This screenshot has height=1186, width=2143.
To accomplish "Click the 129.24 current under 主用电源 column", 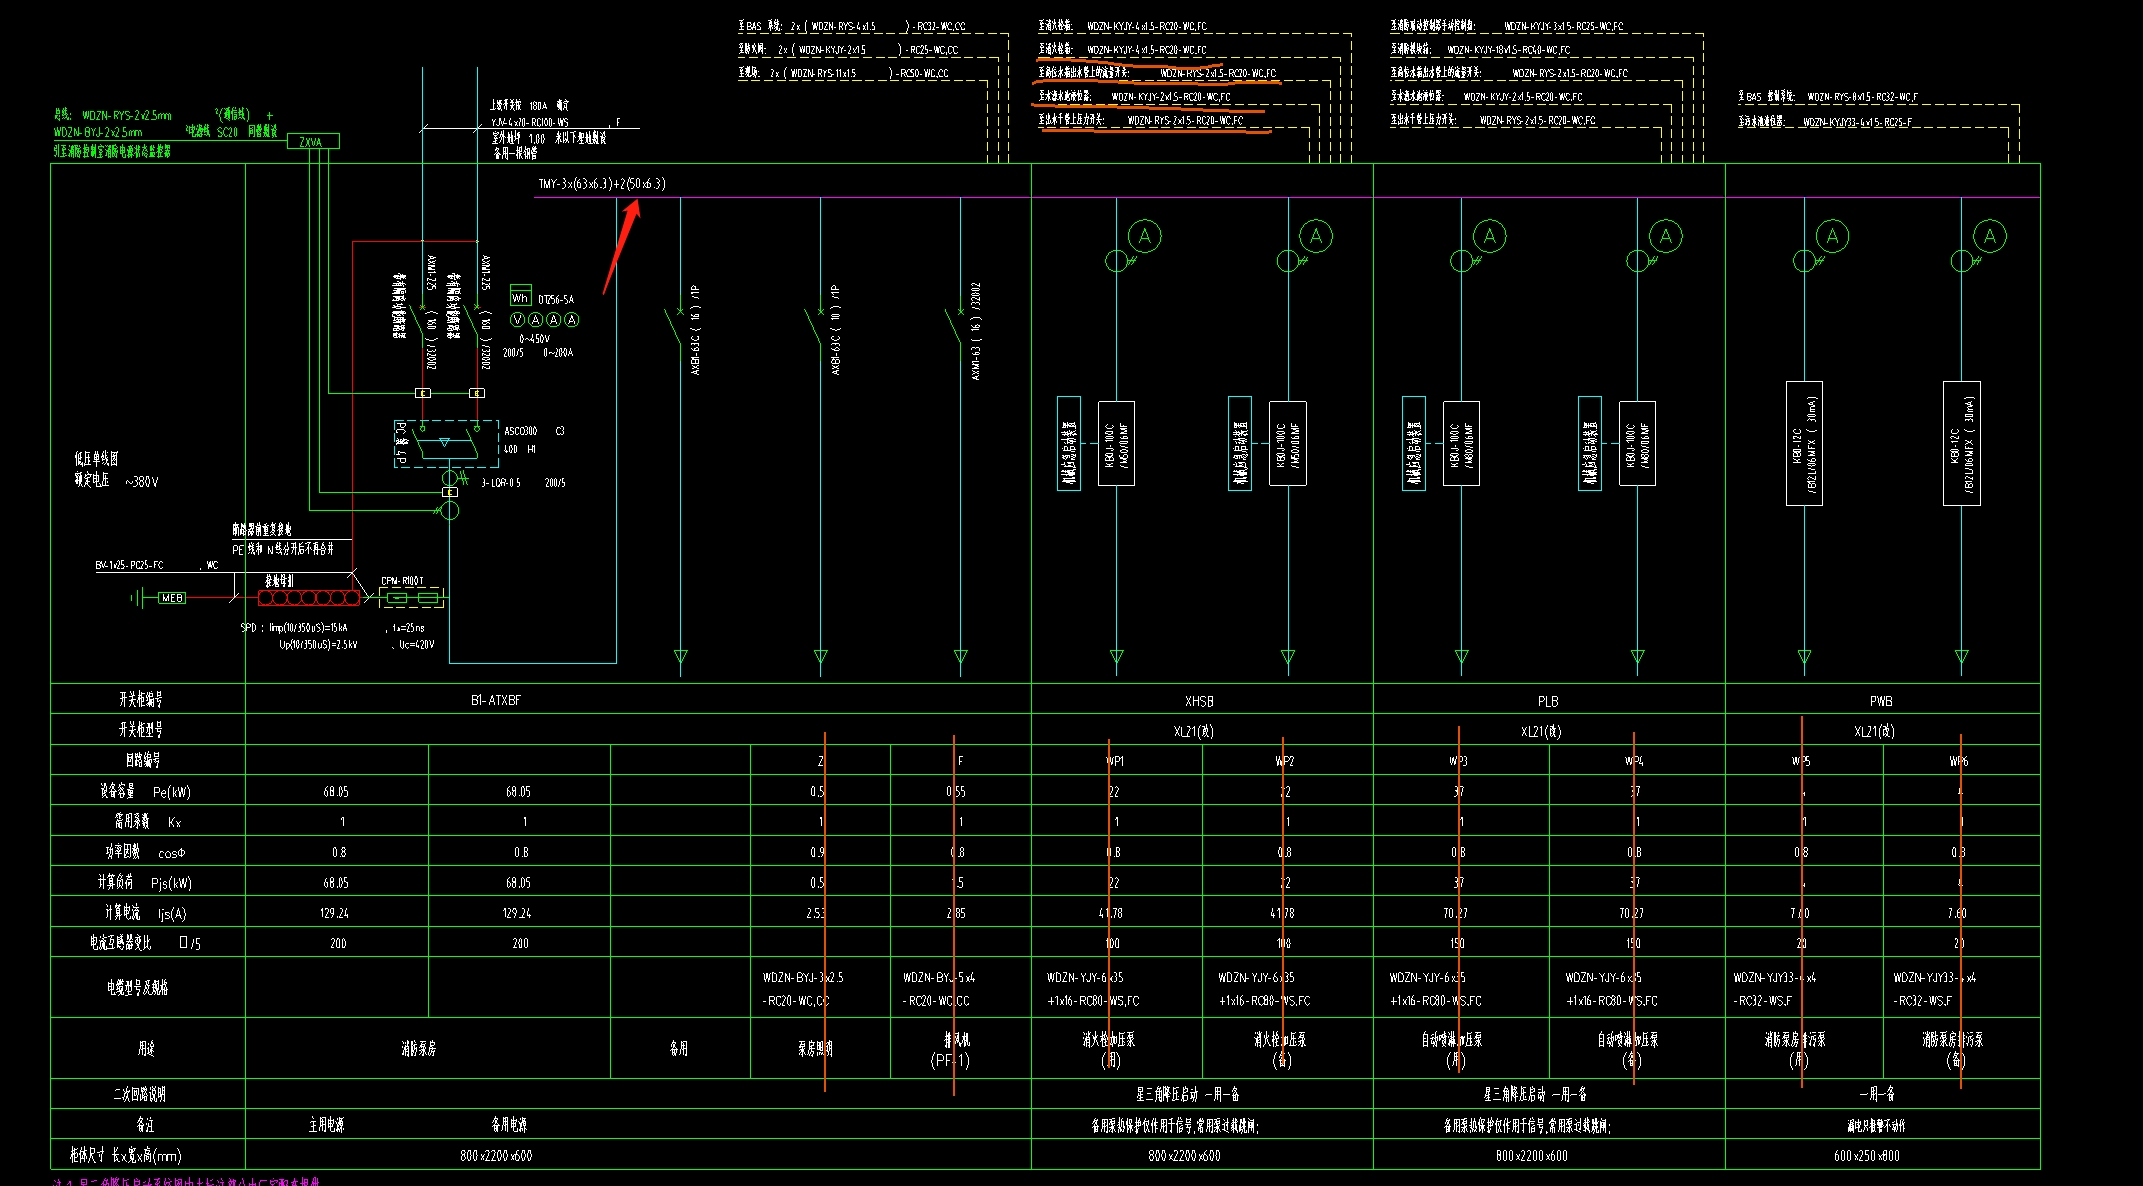I will click(x=334, y=913).
